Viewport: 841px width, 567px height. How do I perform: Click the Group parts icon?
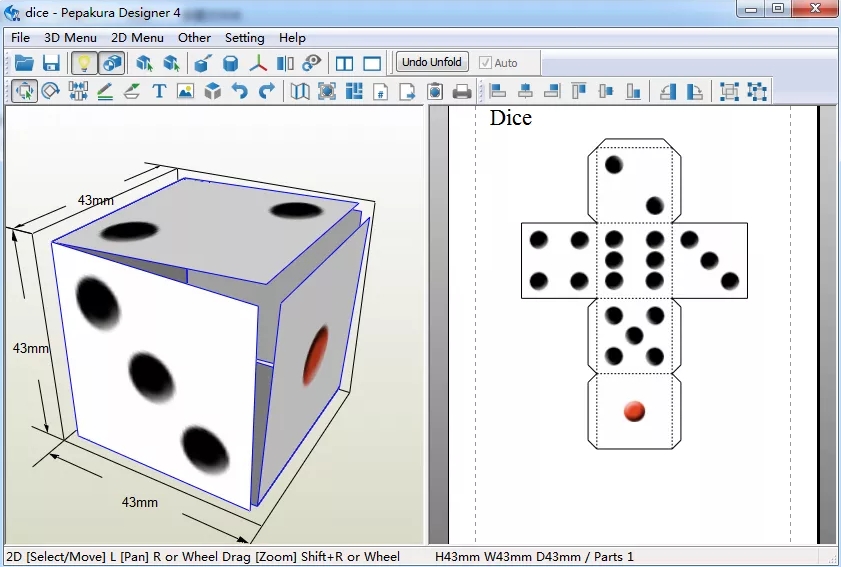[x=729, y=91]
